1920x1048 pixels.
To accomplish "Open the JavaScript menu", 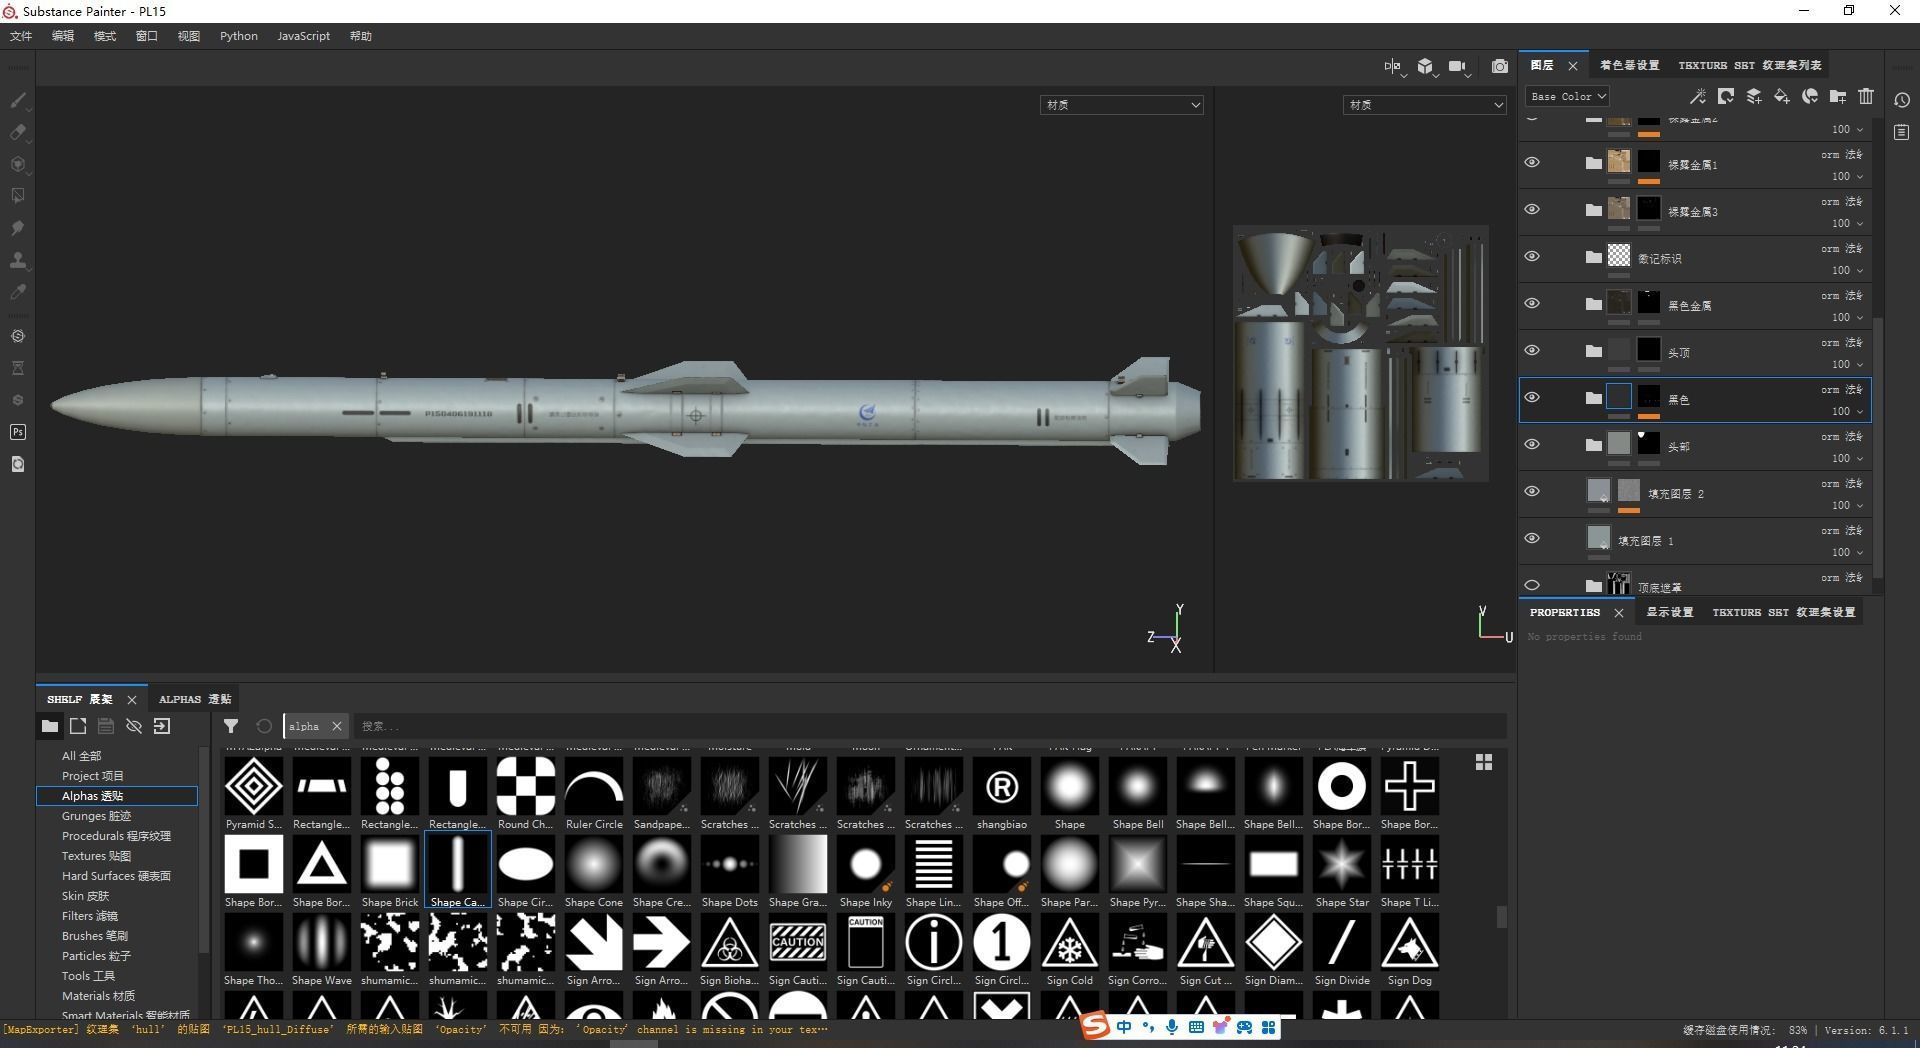I will click(303, 36).
